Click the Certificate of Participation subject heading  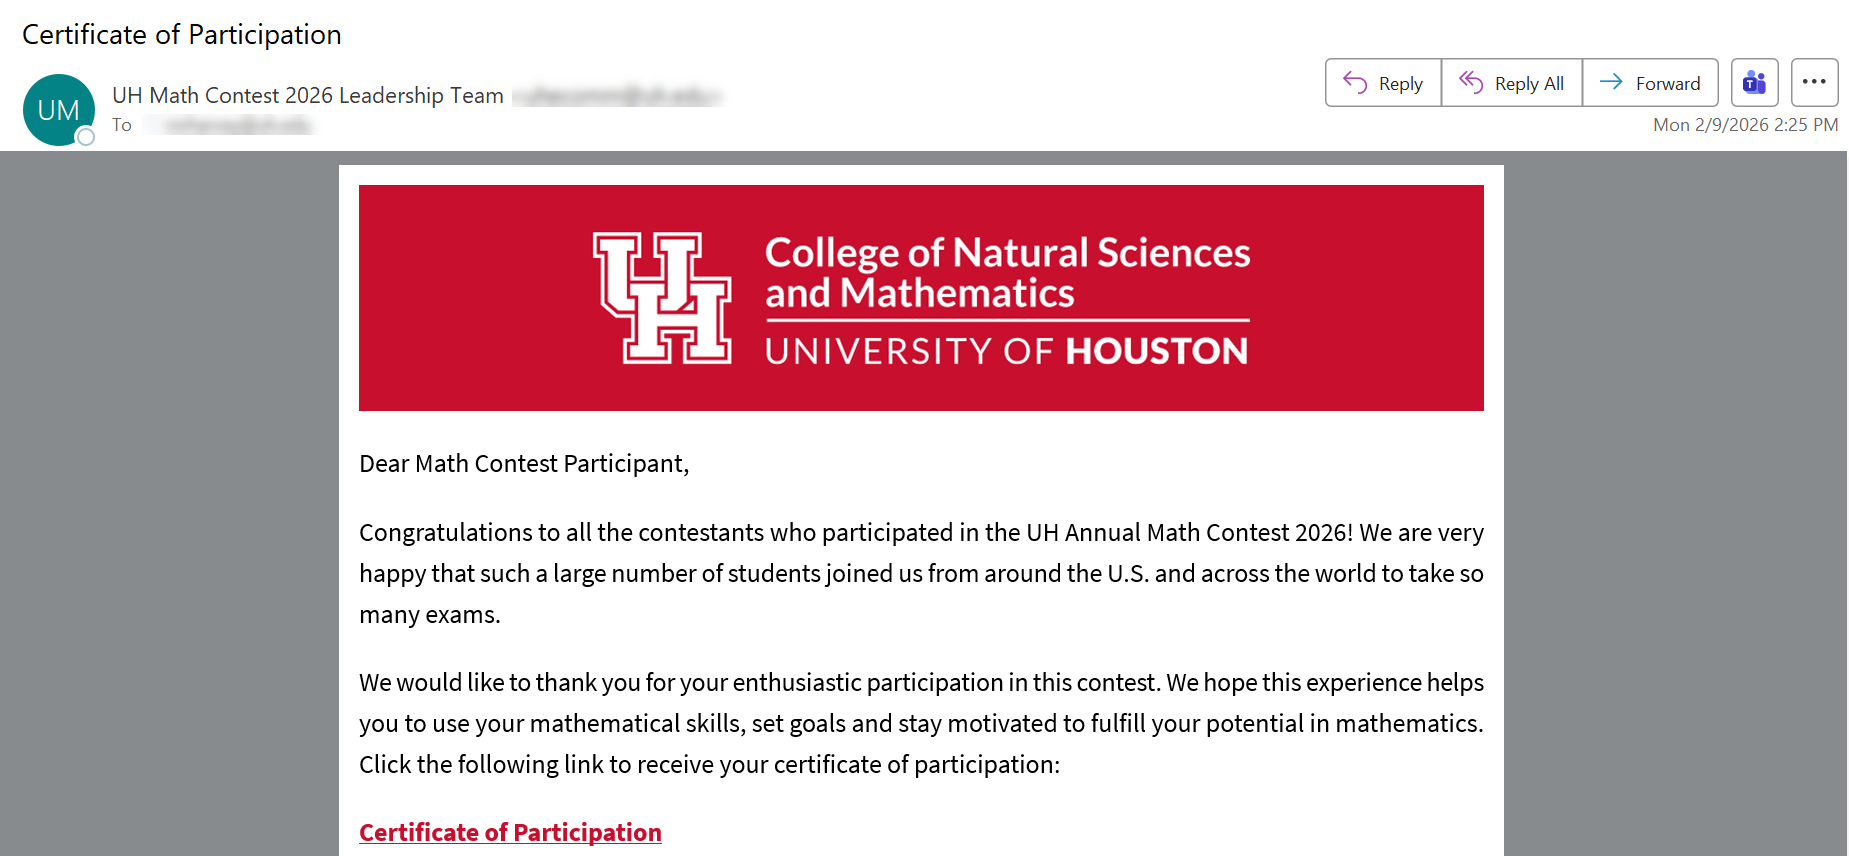click(181, 35)
